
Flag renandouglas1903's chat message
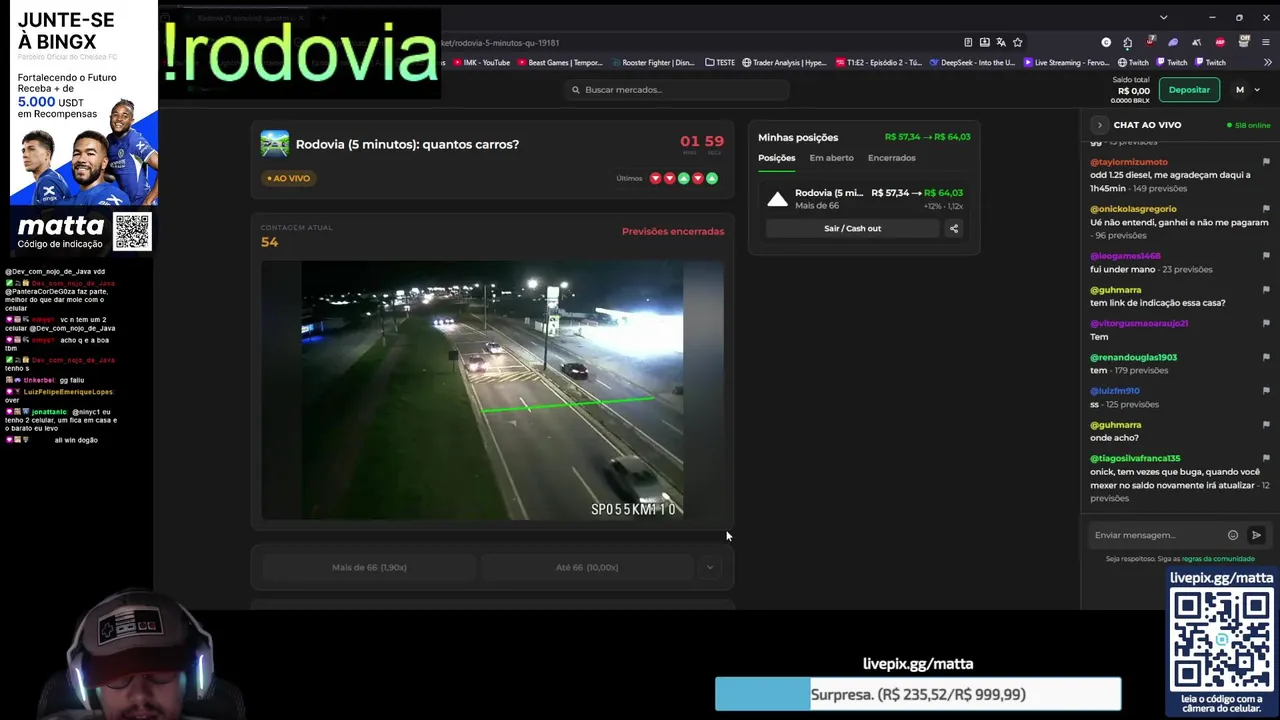pyautogui.click(x=1266, y=357)
